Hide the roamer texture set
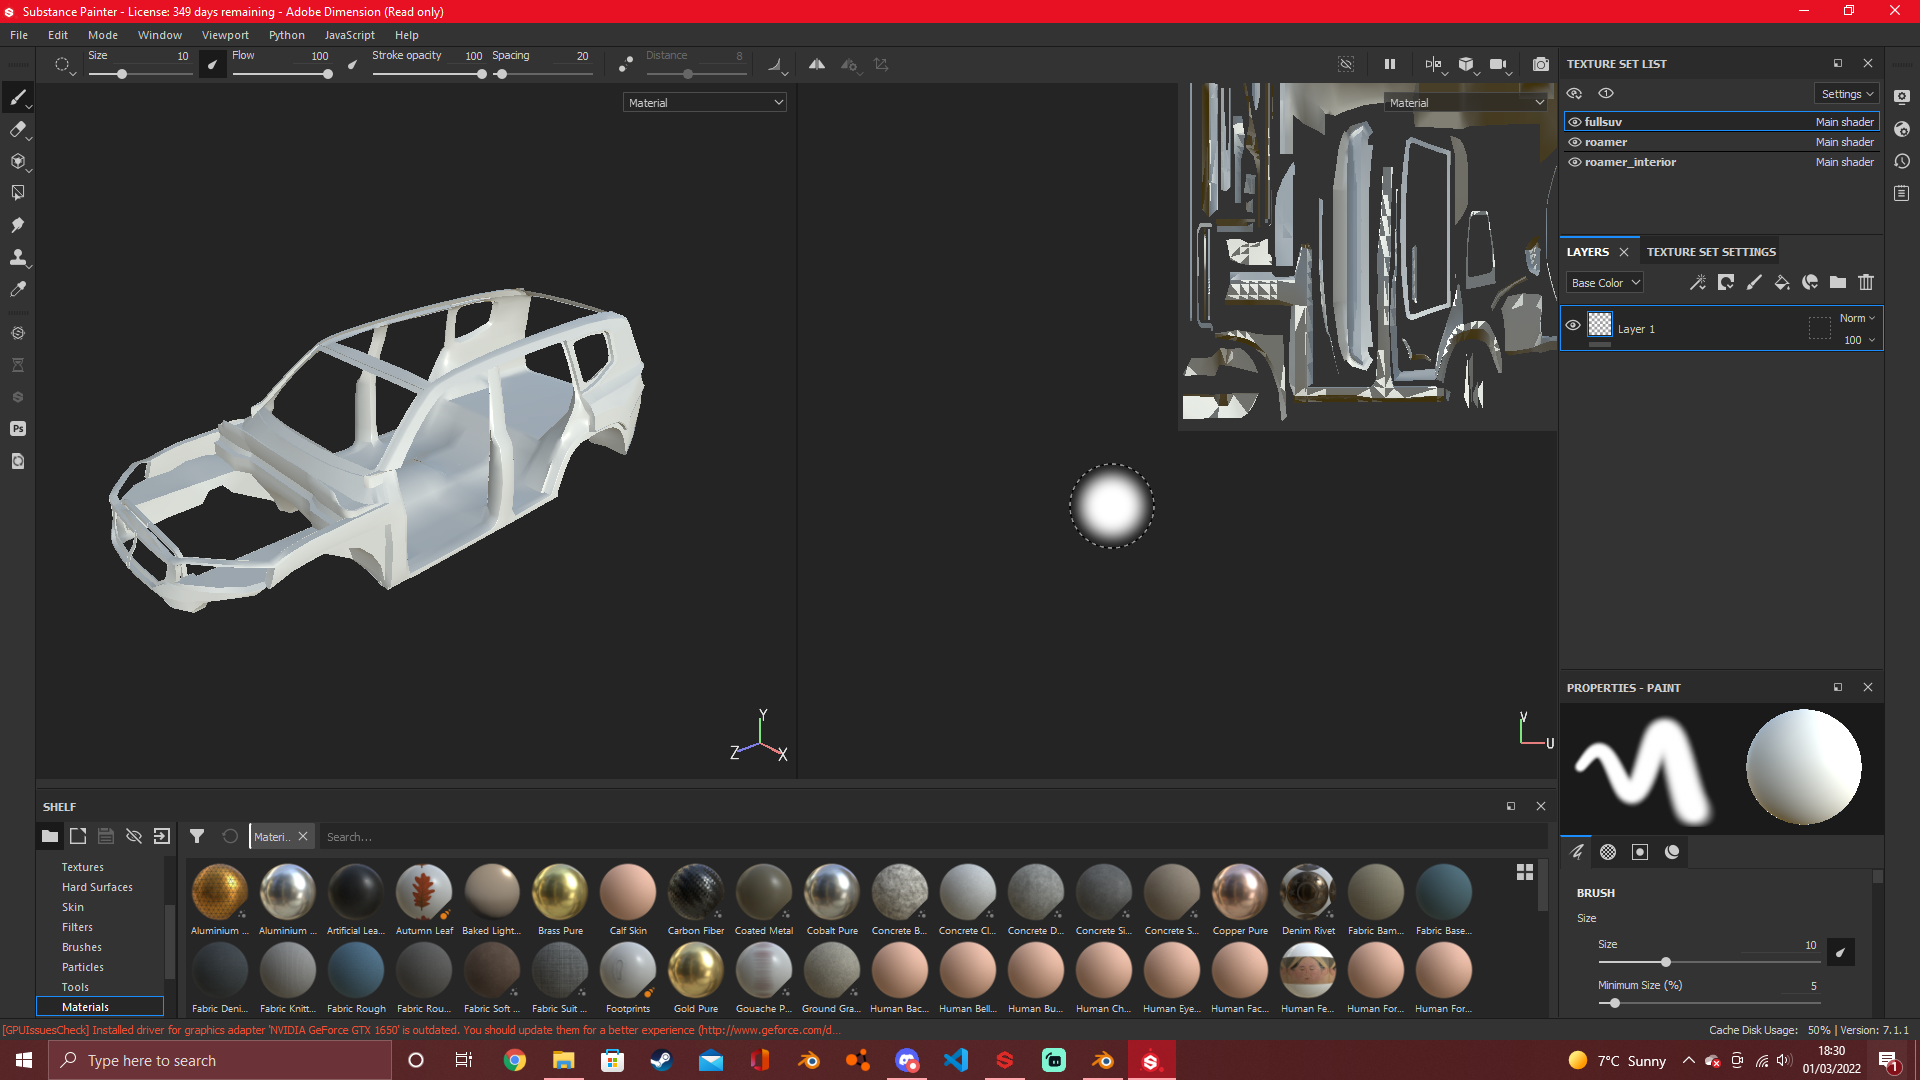 (1574, 142)
